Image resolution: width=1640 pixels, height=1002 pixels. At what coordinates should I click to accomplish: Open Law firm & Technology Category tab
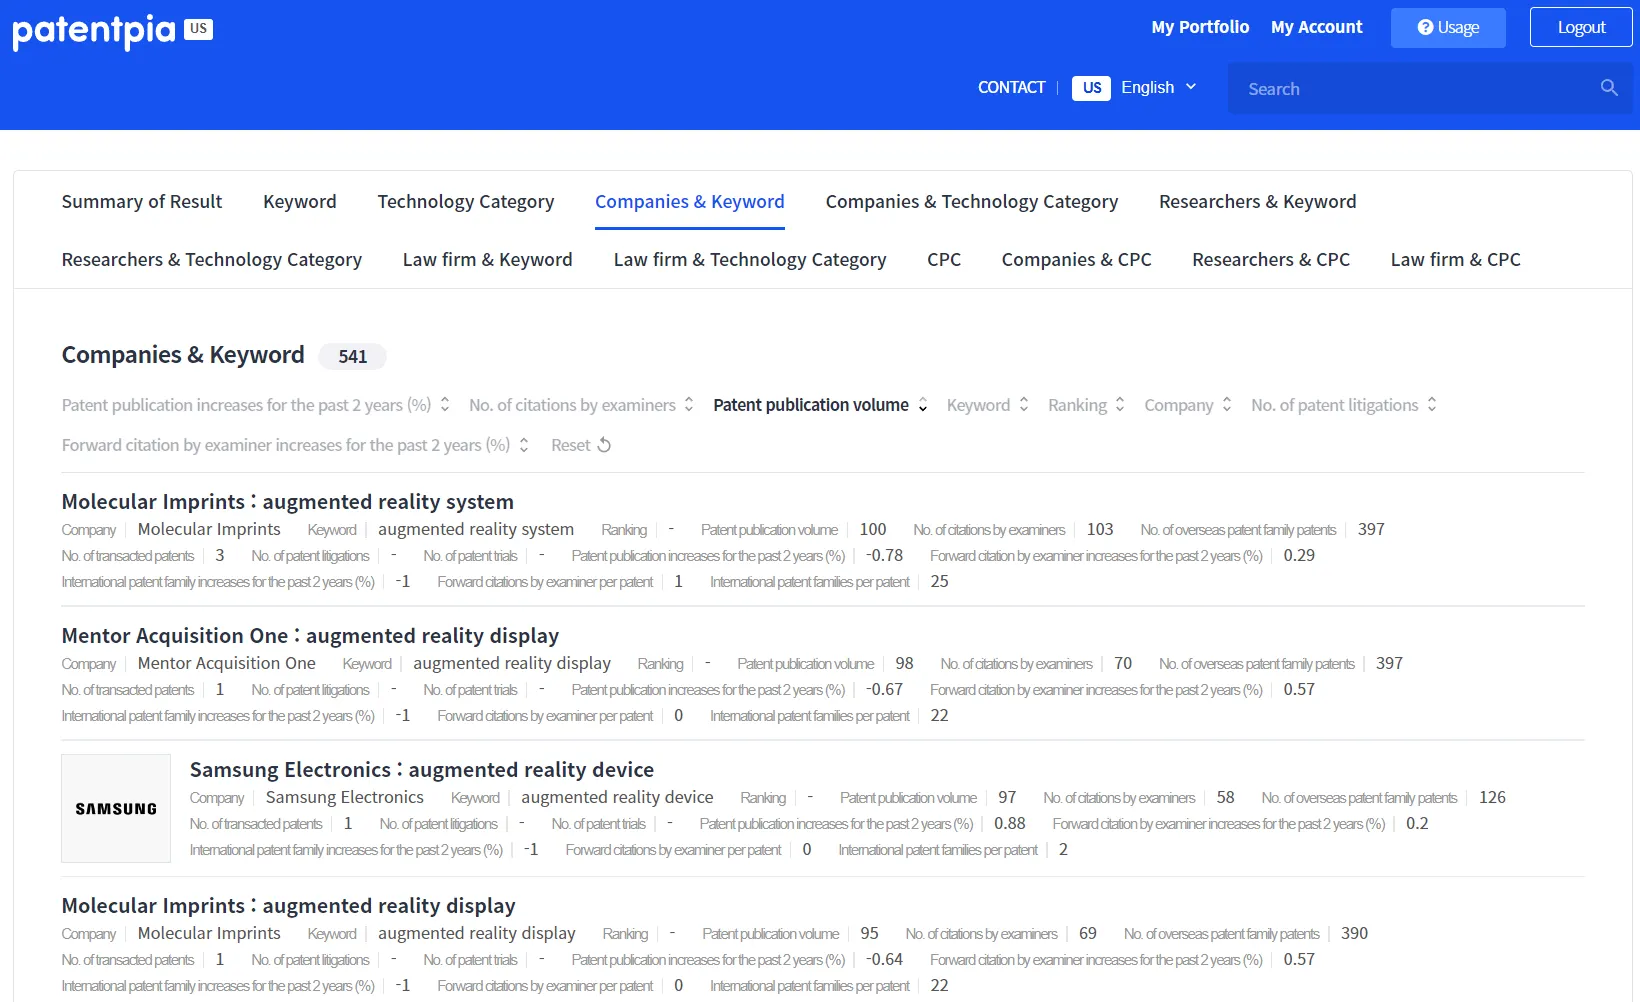[750, 260]
